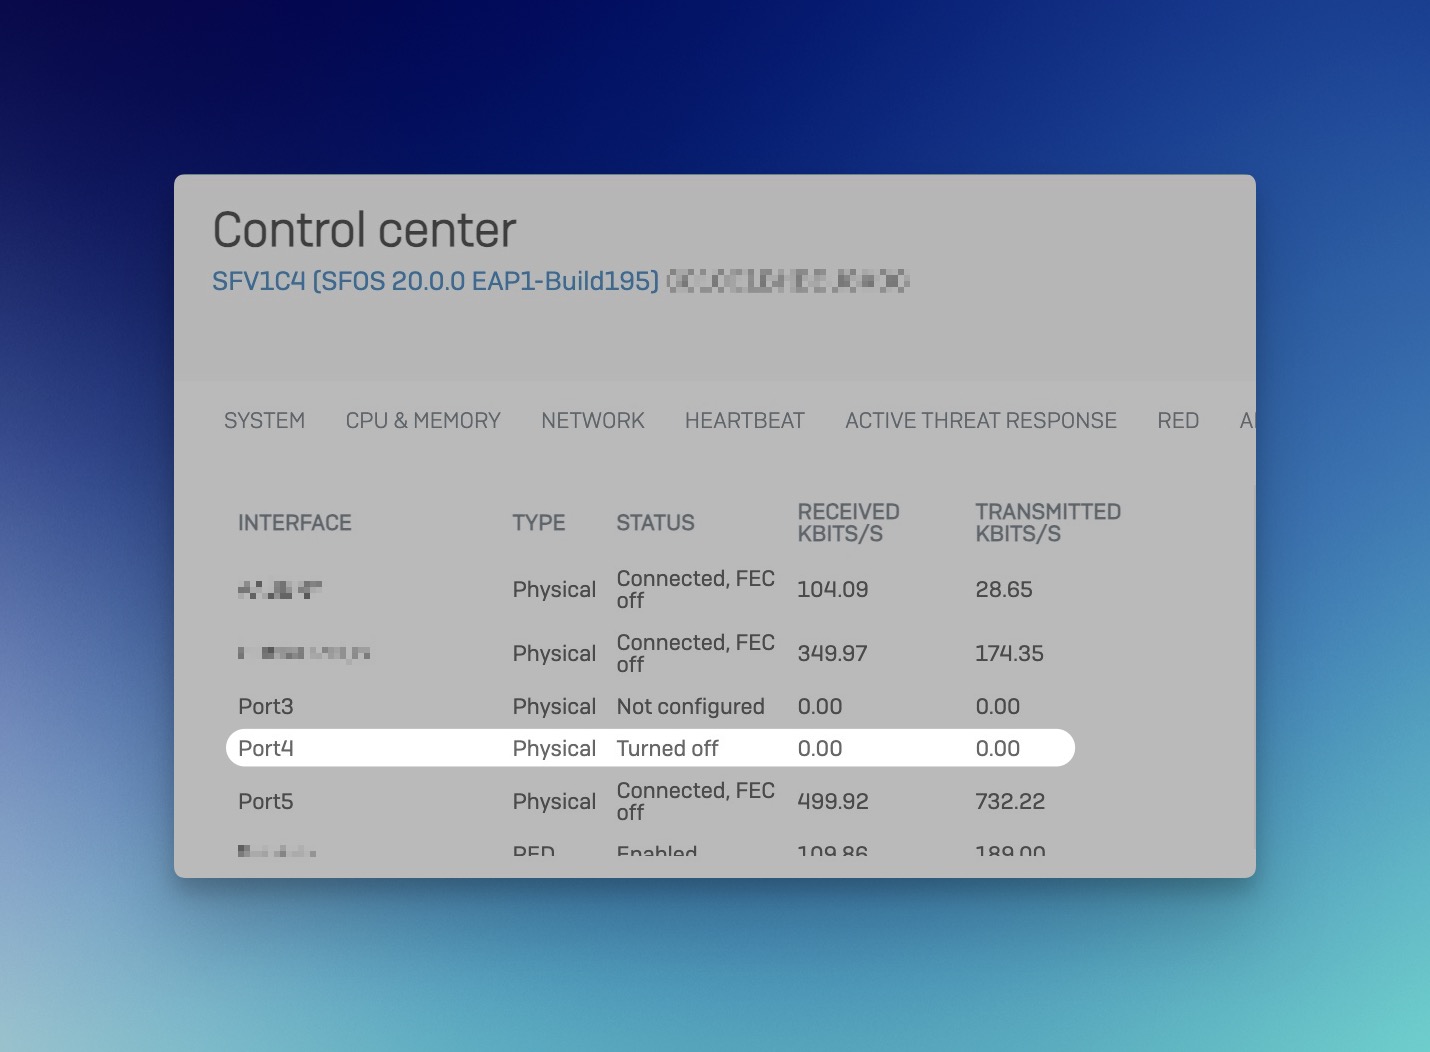Click Port5's received value 499.92
The height and width of the screenshot is (1052, 1430).
click(832, 802)
